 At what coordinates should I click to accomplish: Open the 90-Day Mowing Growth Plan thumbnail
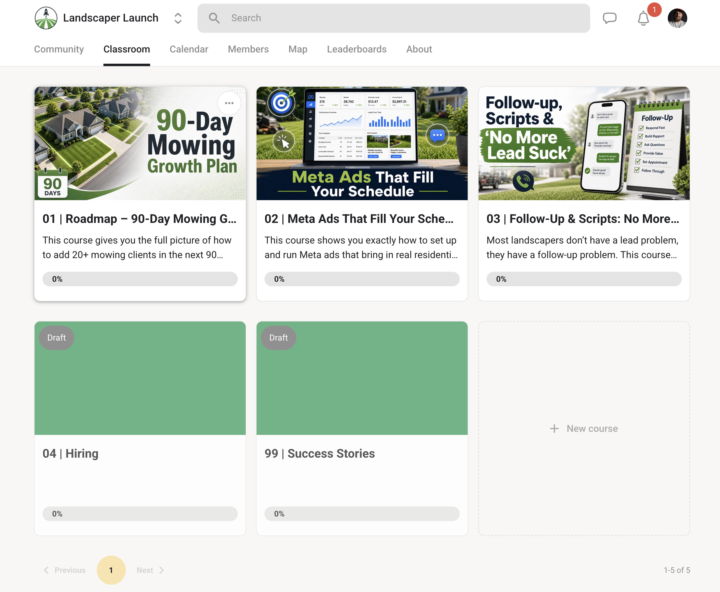[x=140, y=143]
